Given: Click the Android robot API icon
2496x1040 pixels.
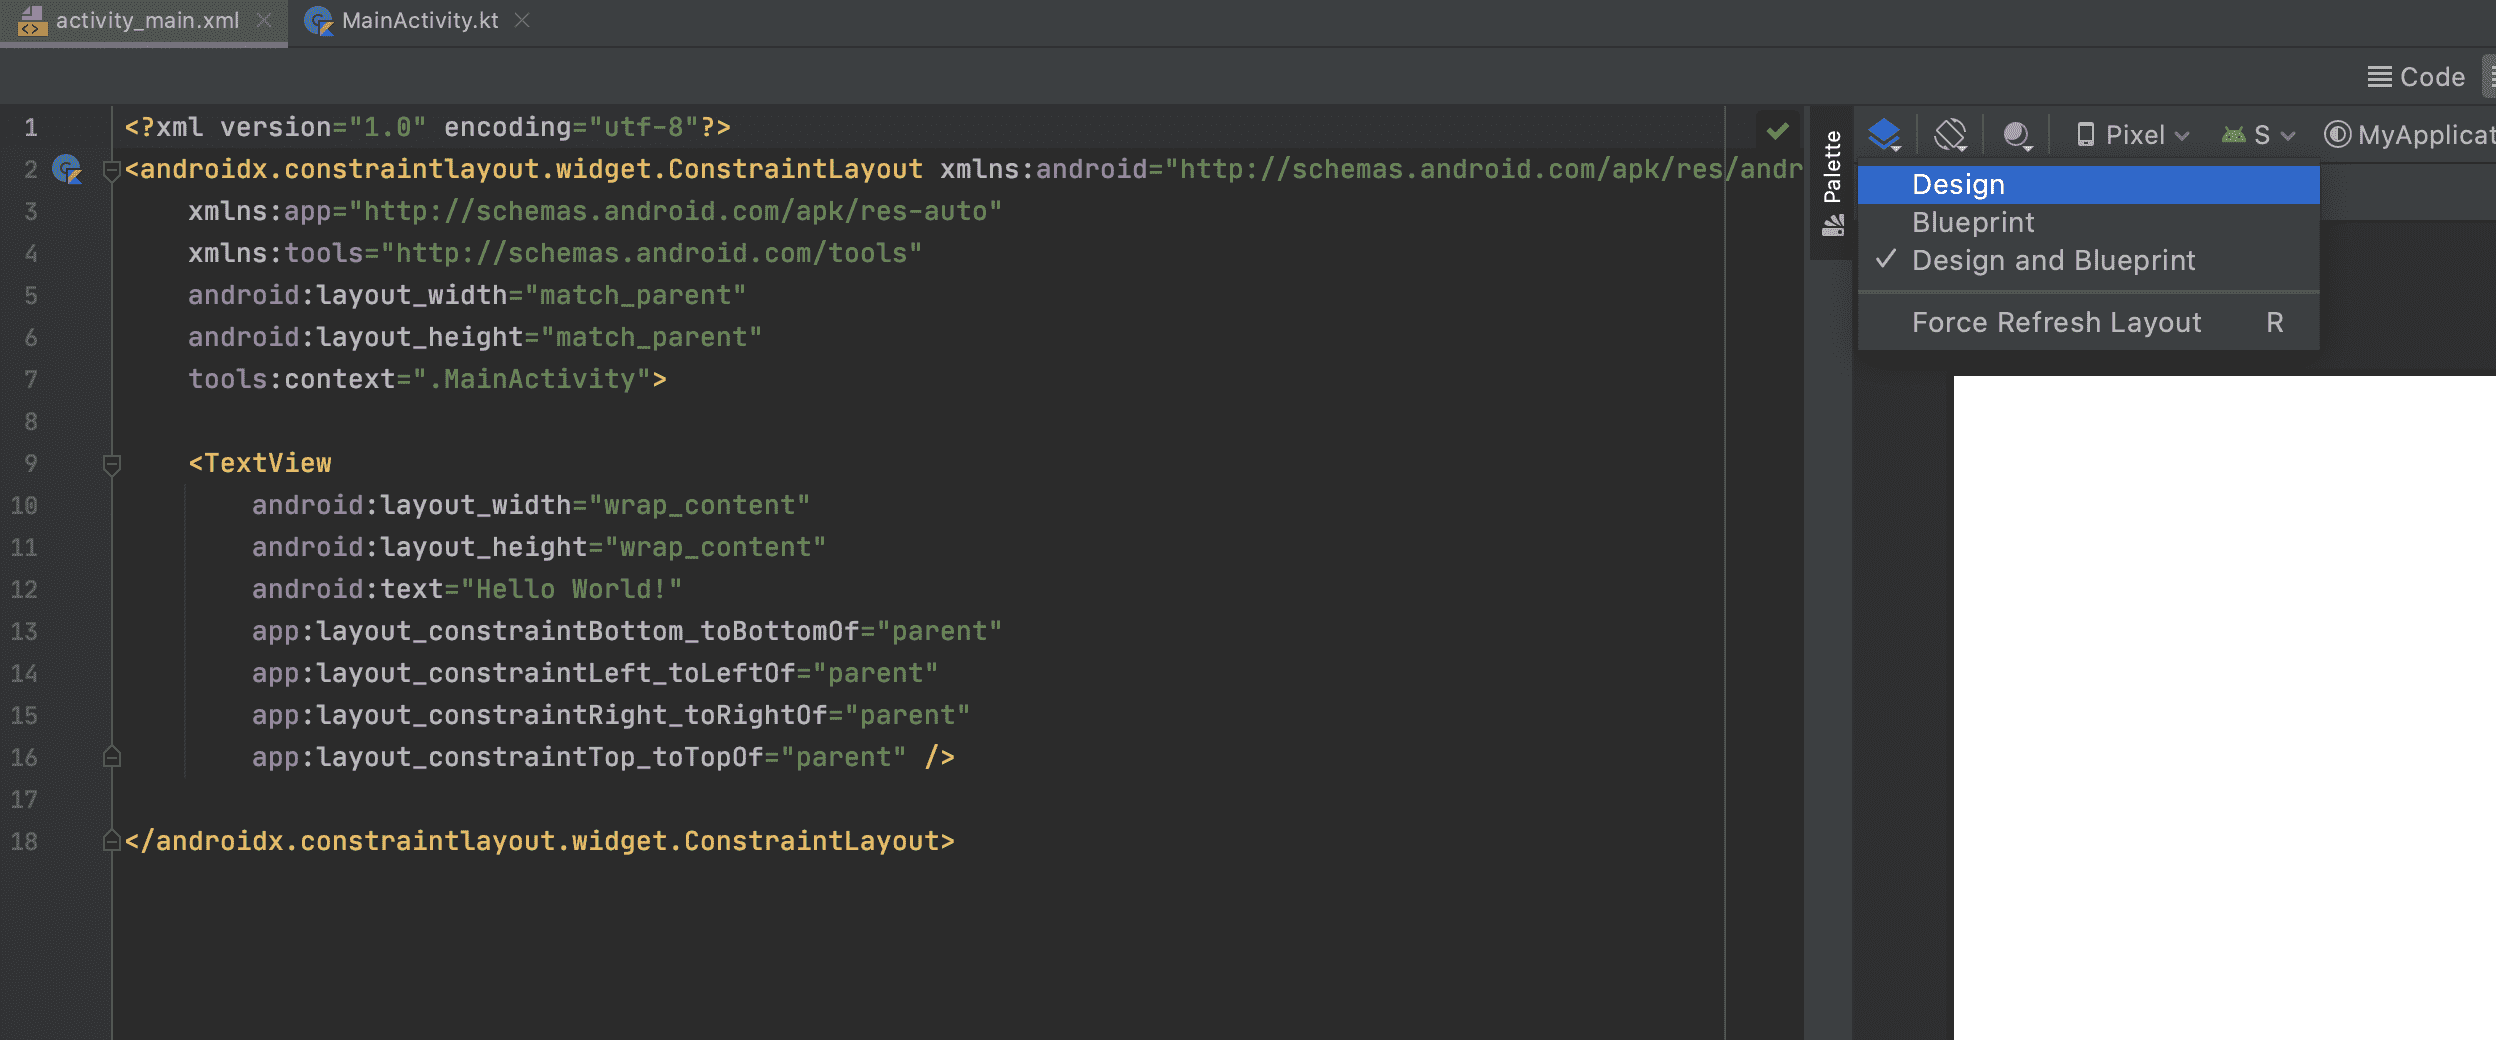Looking at the screenshot, I should click(2233, 134).
